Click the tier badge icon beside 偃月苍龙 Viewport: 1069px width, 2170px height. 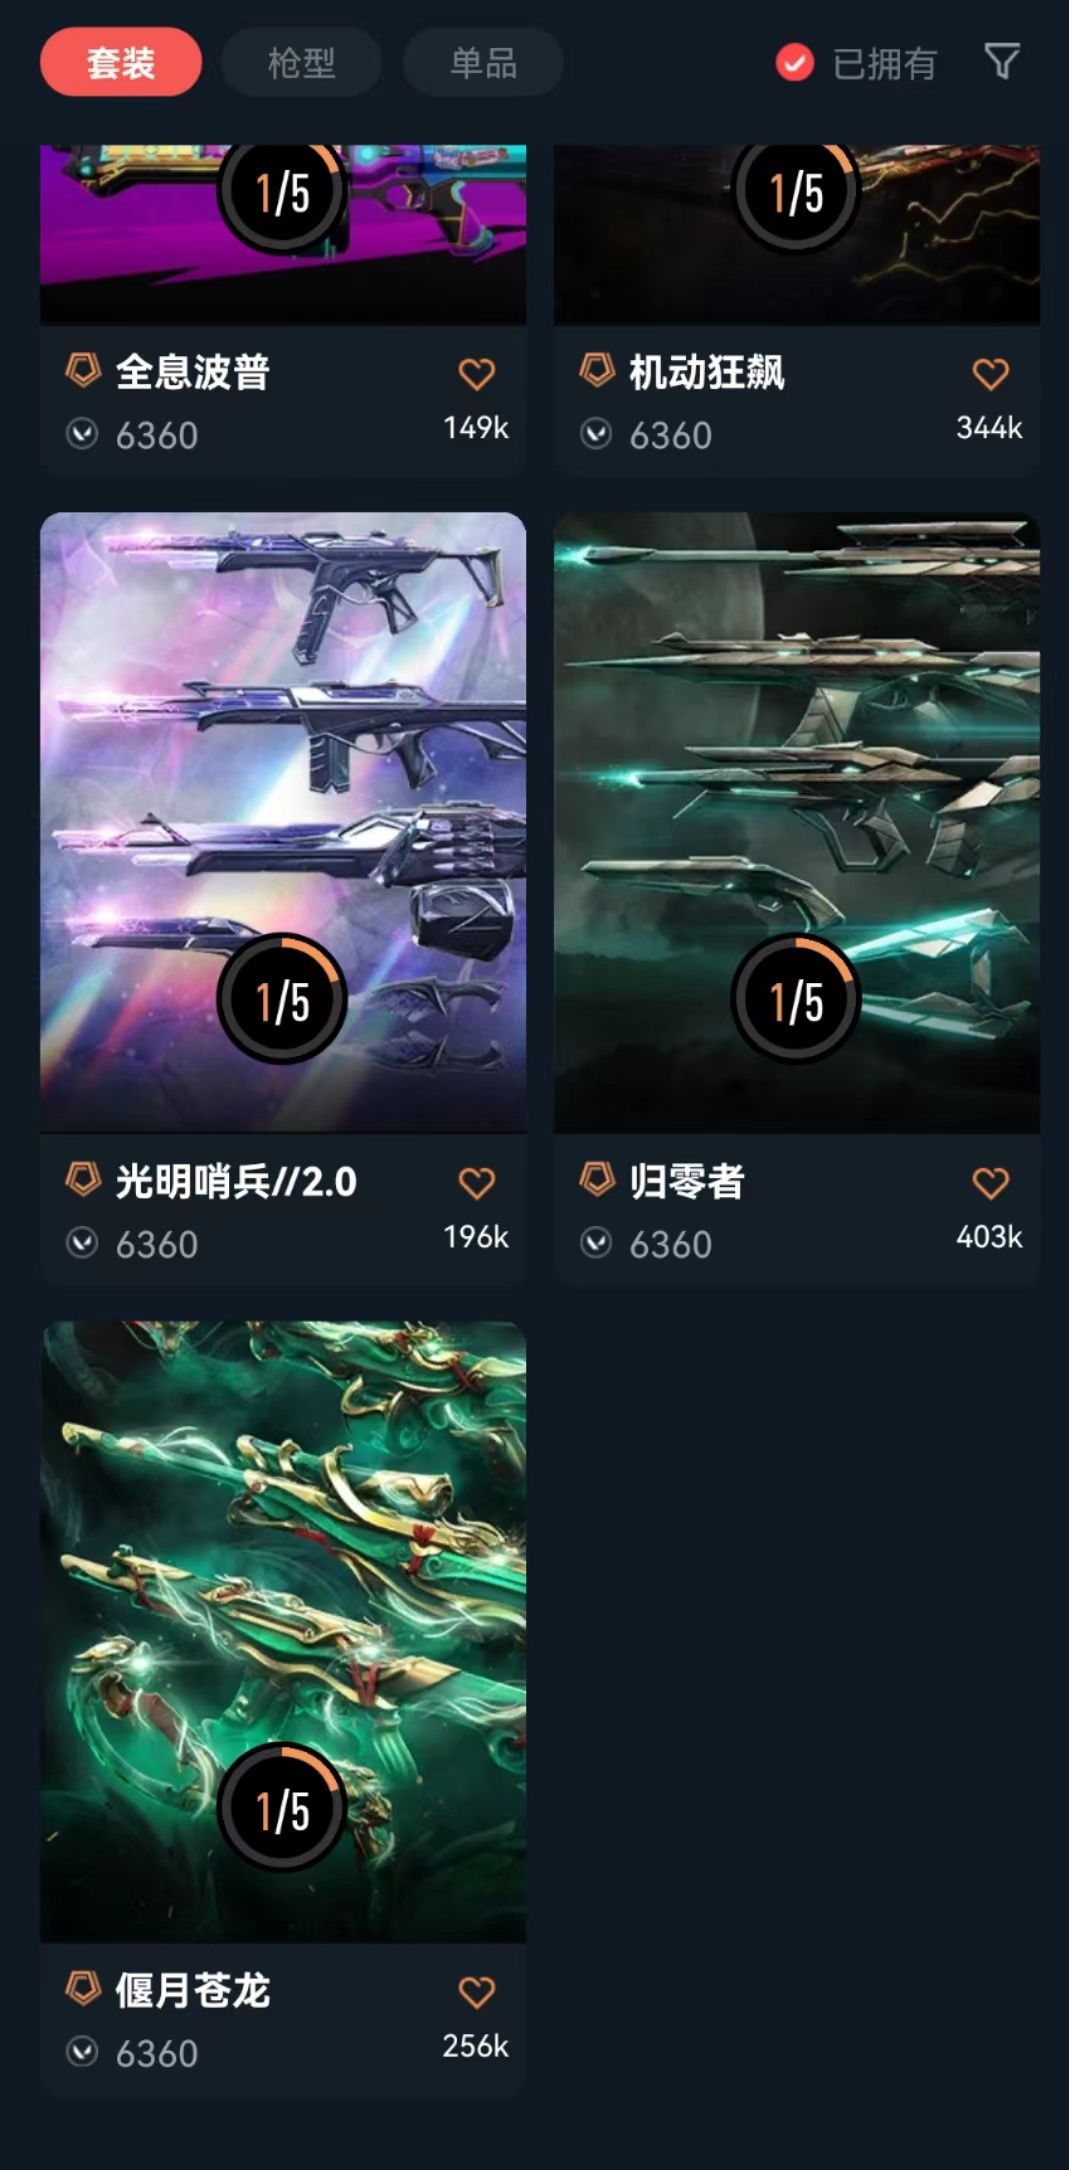pyautogui.click(x=83, y=1988)
